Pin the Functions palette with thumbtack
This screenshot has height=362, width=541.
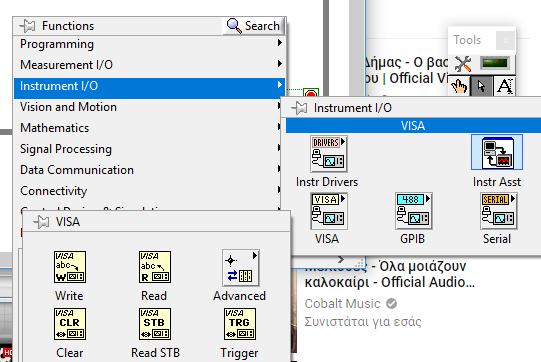pyautogui.click(x=28, y=26)
